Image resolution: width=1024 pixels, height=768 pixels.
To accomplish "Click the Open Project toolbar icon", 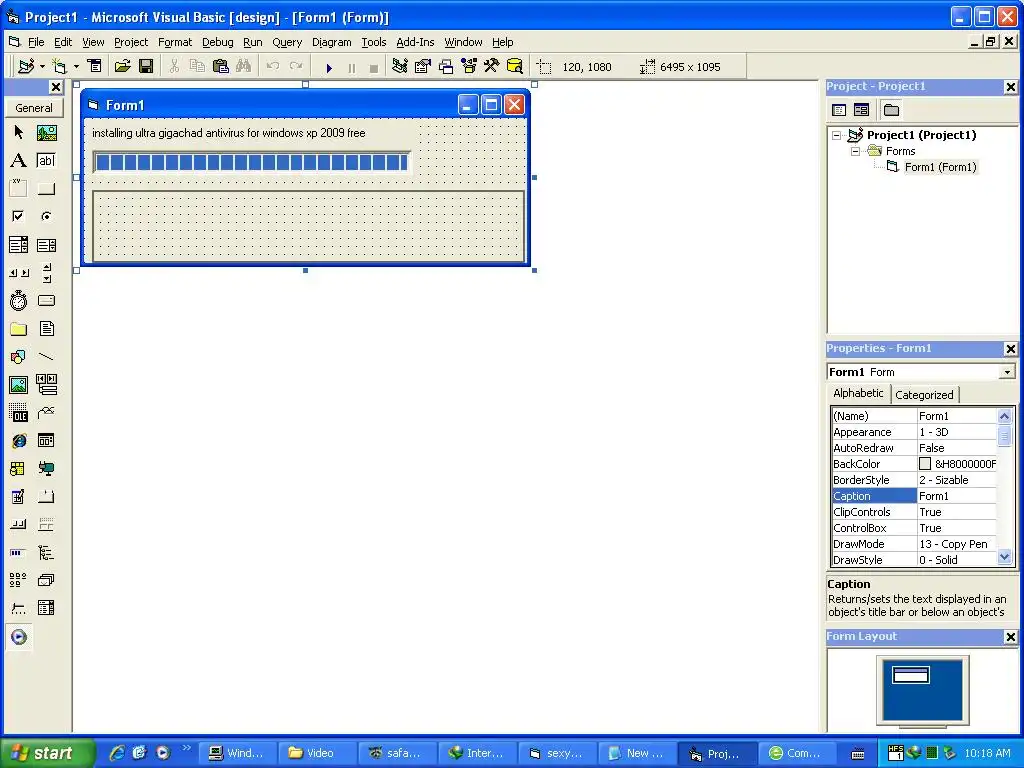I will 122,66.
